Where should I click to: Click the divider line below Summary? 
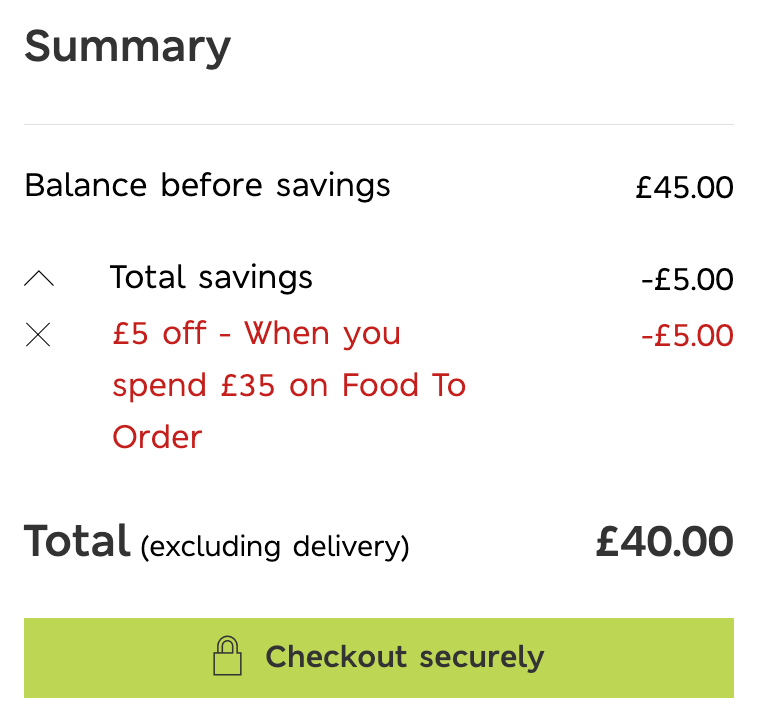coord(379,124)
